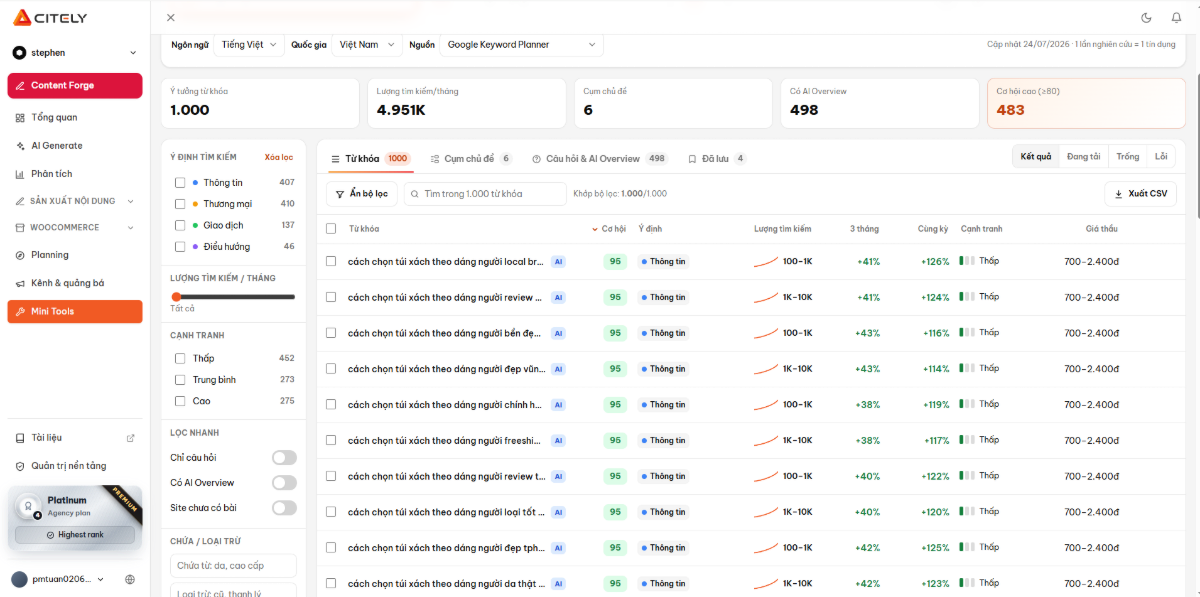Click AI badge on freeshi… keyword
Viewport: 1200px width, 597px height.
[559, 441]
